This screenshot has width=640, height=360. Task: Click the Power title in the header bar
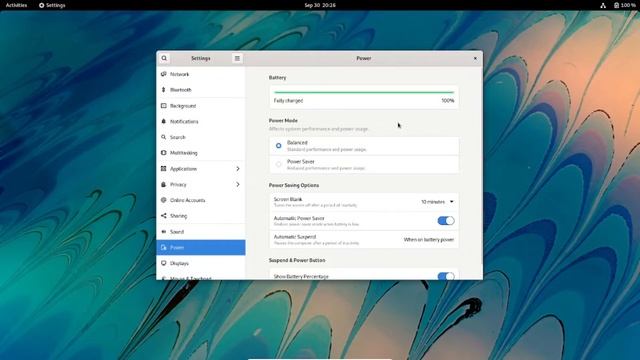tap(364, 58)
